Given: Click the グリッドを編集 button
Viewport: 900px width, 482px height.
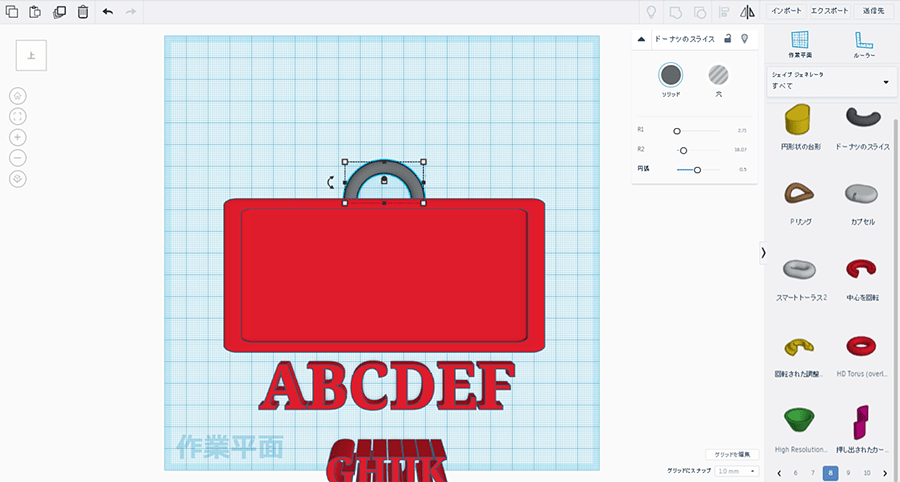Looking at the screenshot, I should [x=733, y=454].
